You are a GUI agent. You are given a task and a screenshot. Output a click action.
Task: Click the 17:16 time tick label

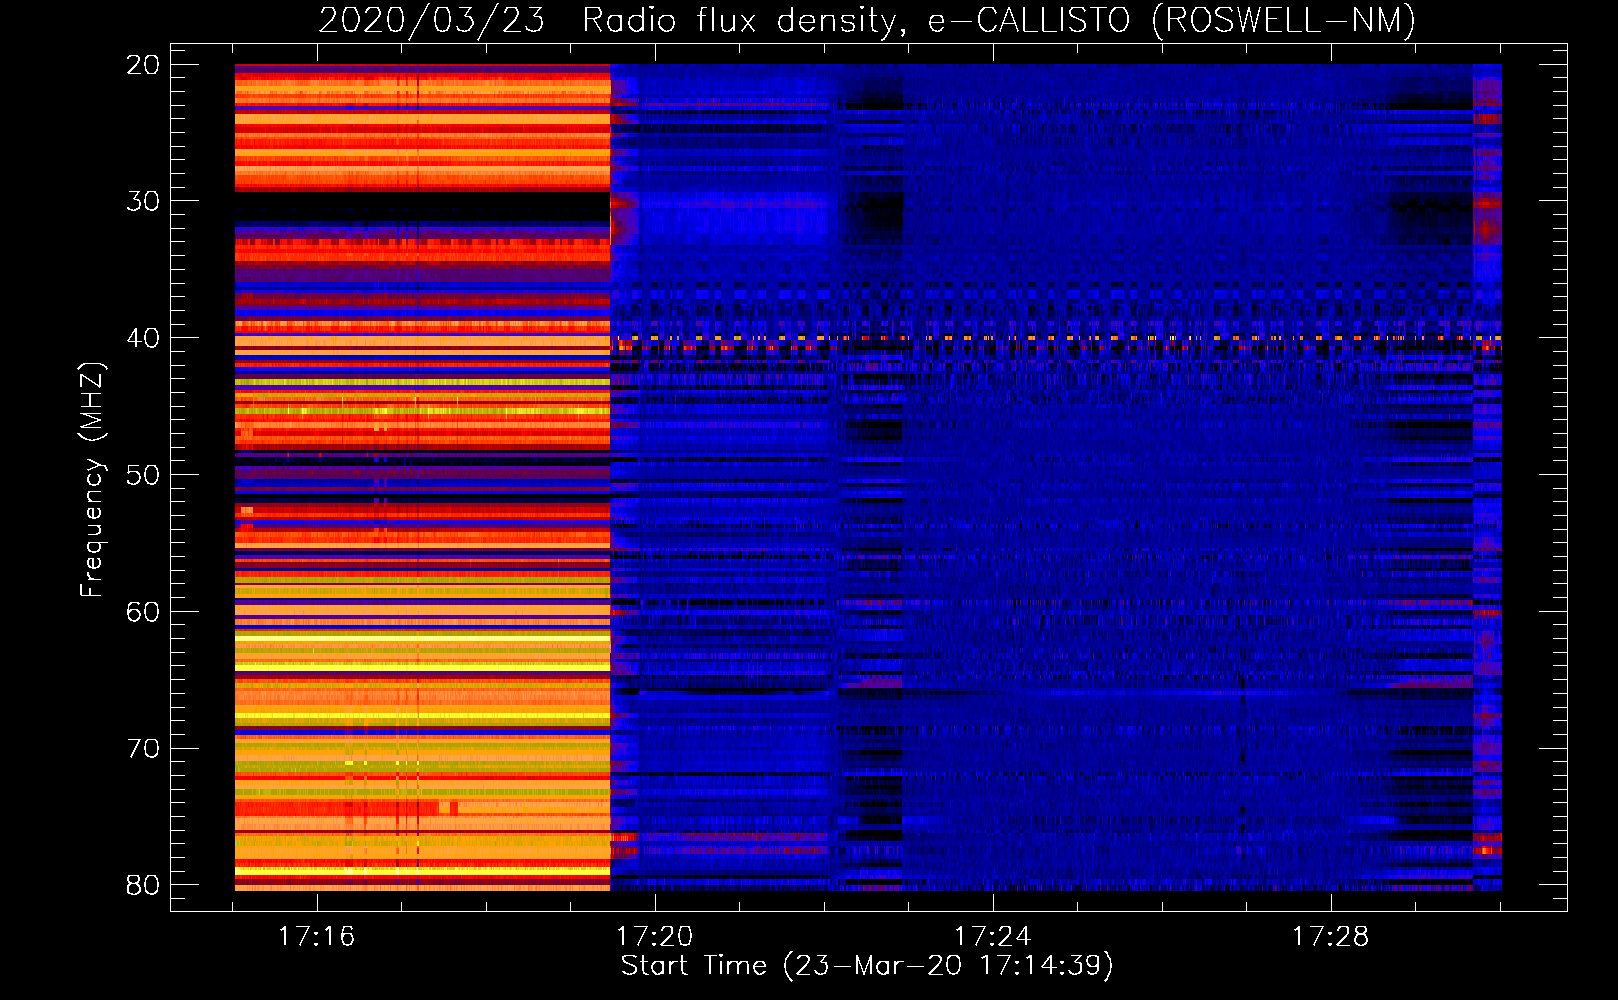pos(317,937)
